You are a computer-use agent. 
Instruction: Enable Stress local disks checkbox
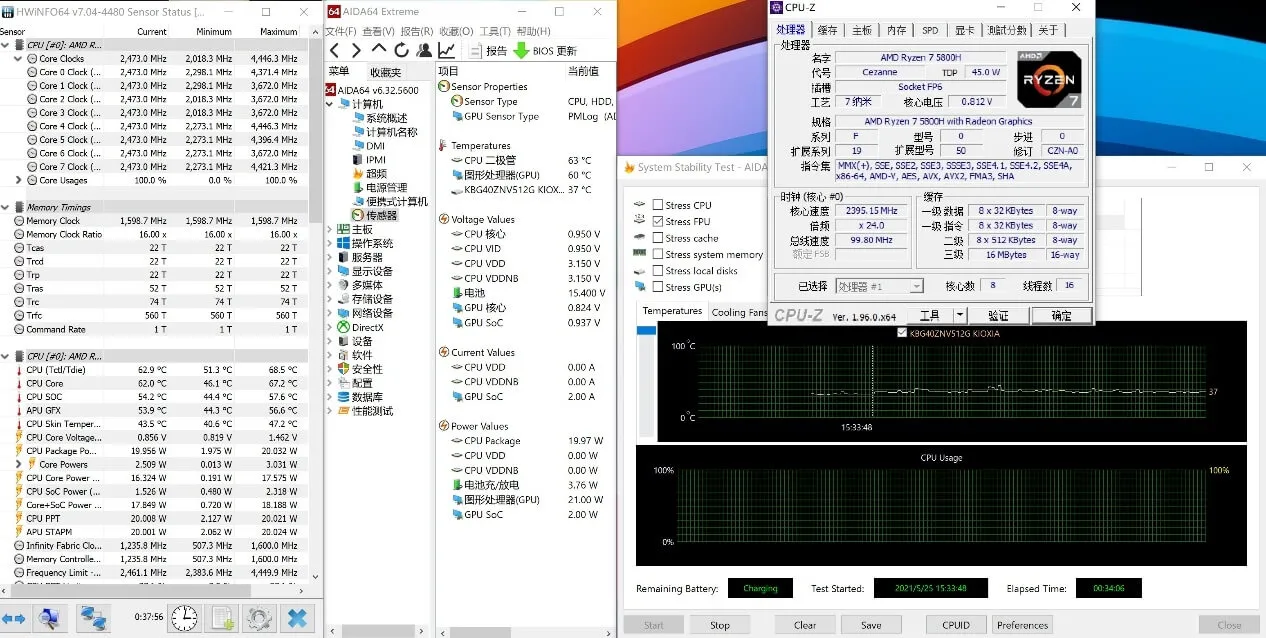coord(657,271)
